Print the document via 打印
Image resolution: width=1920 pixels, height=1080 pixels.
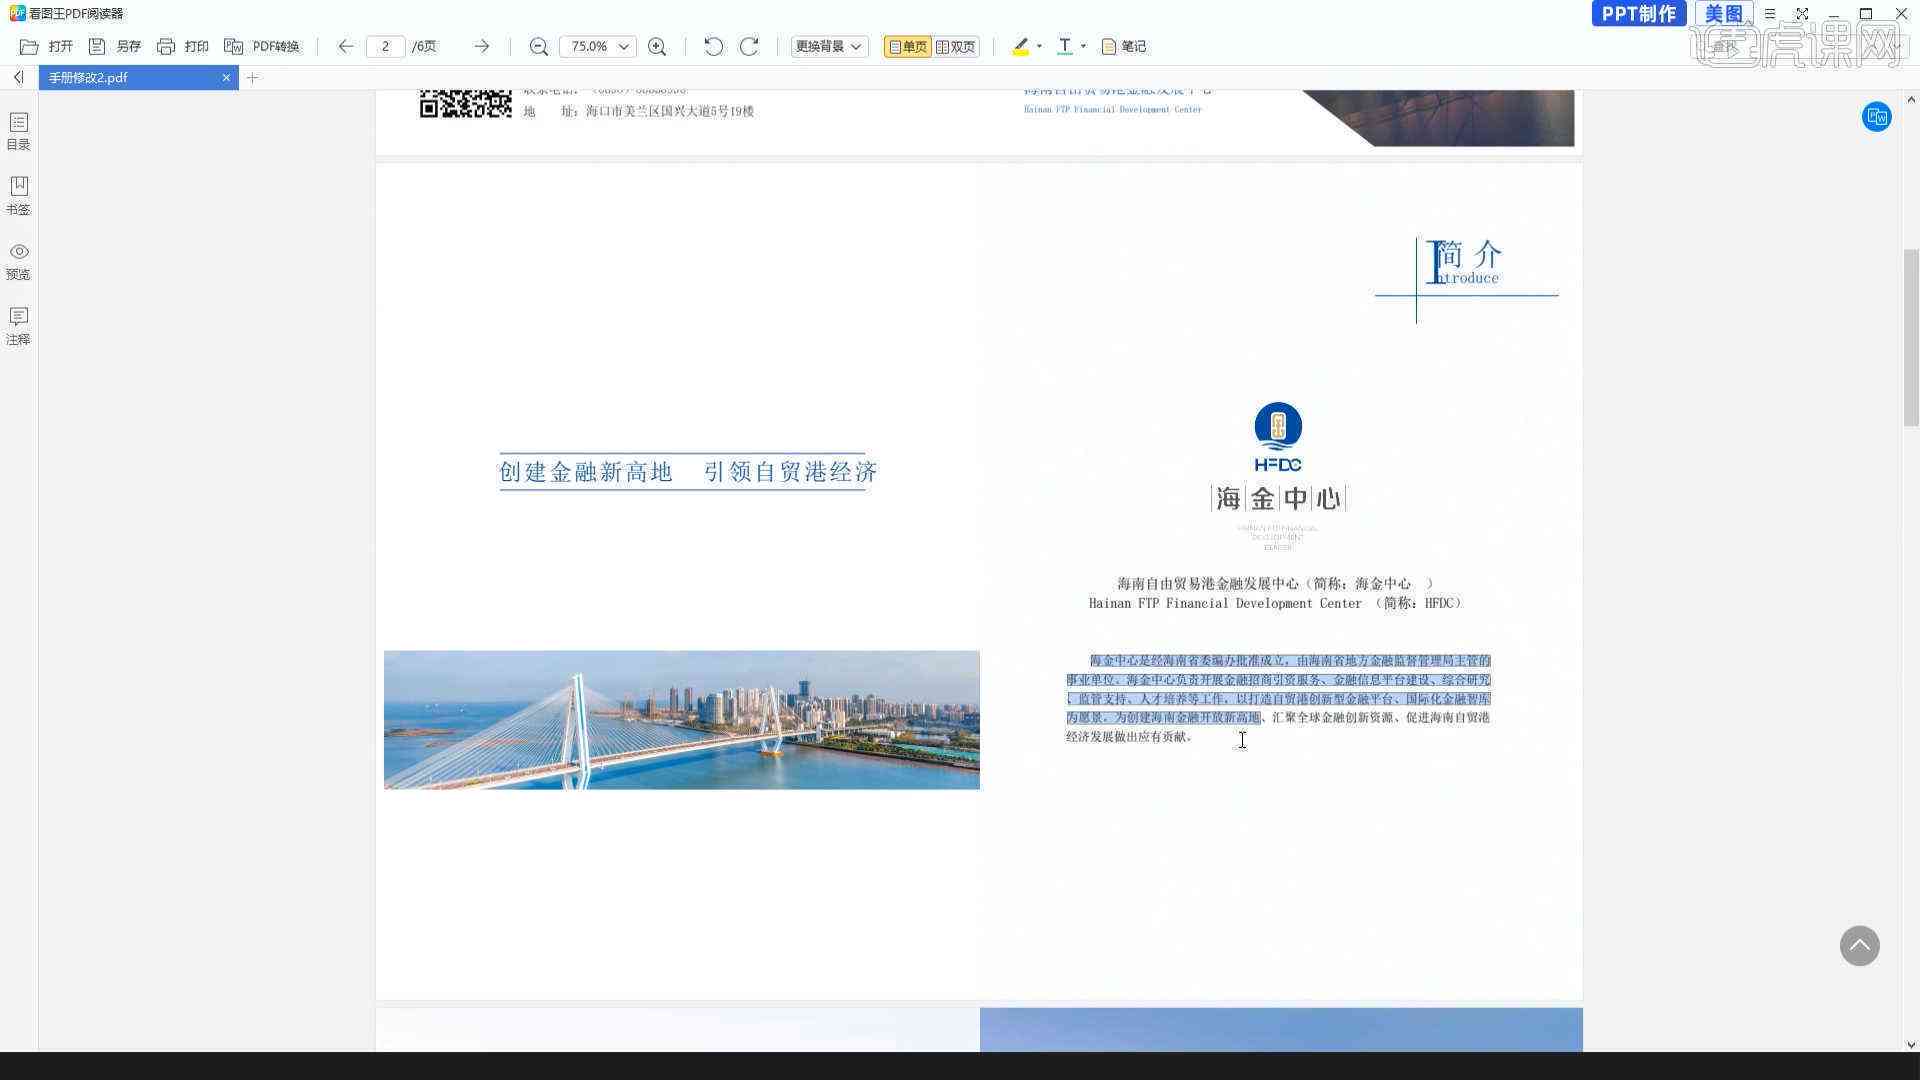(183, 46)
